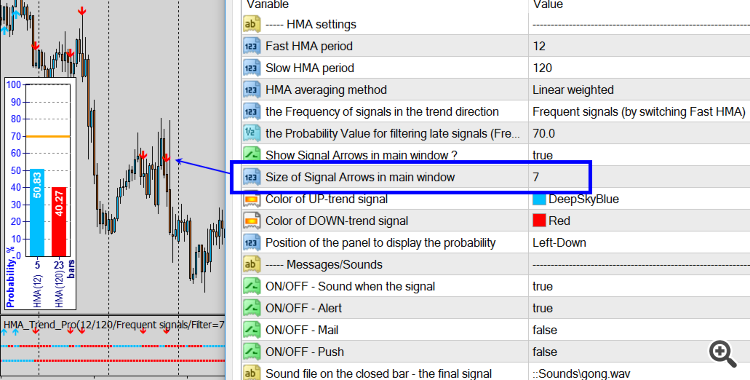Click the orange 70 threshold line
Screen dimensions: 750x380
pyautogui.click(x=48, y=136)
